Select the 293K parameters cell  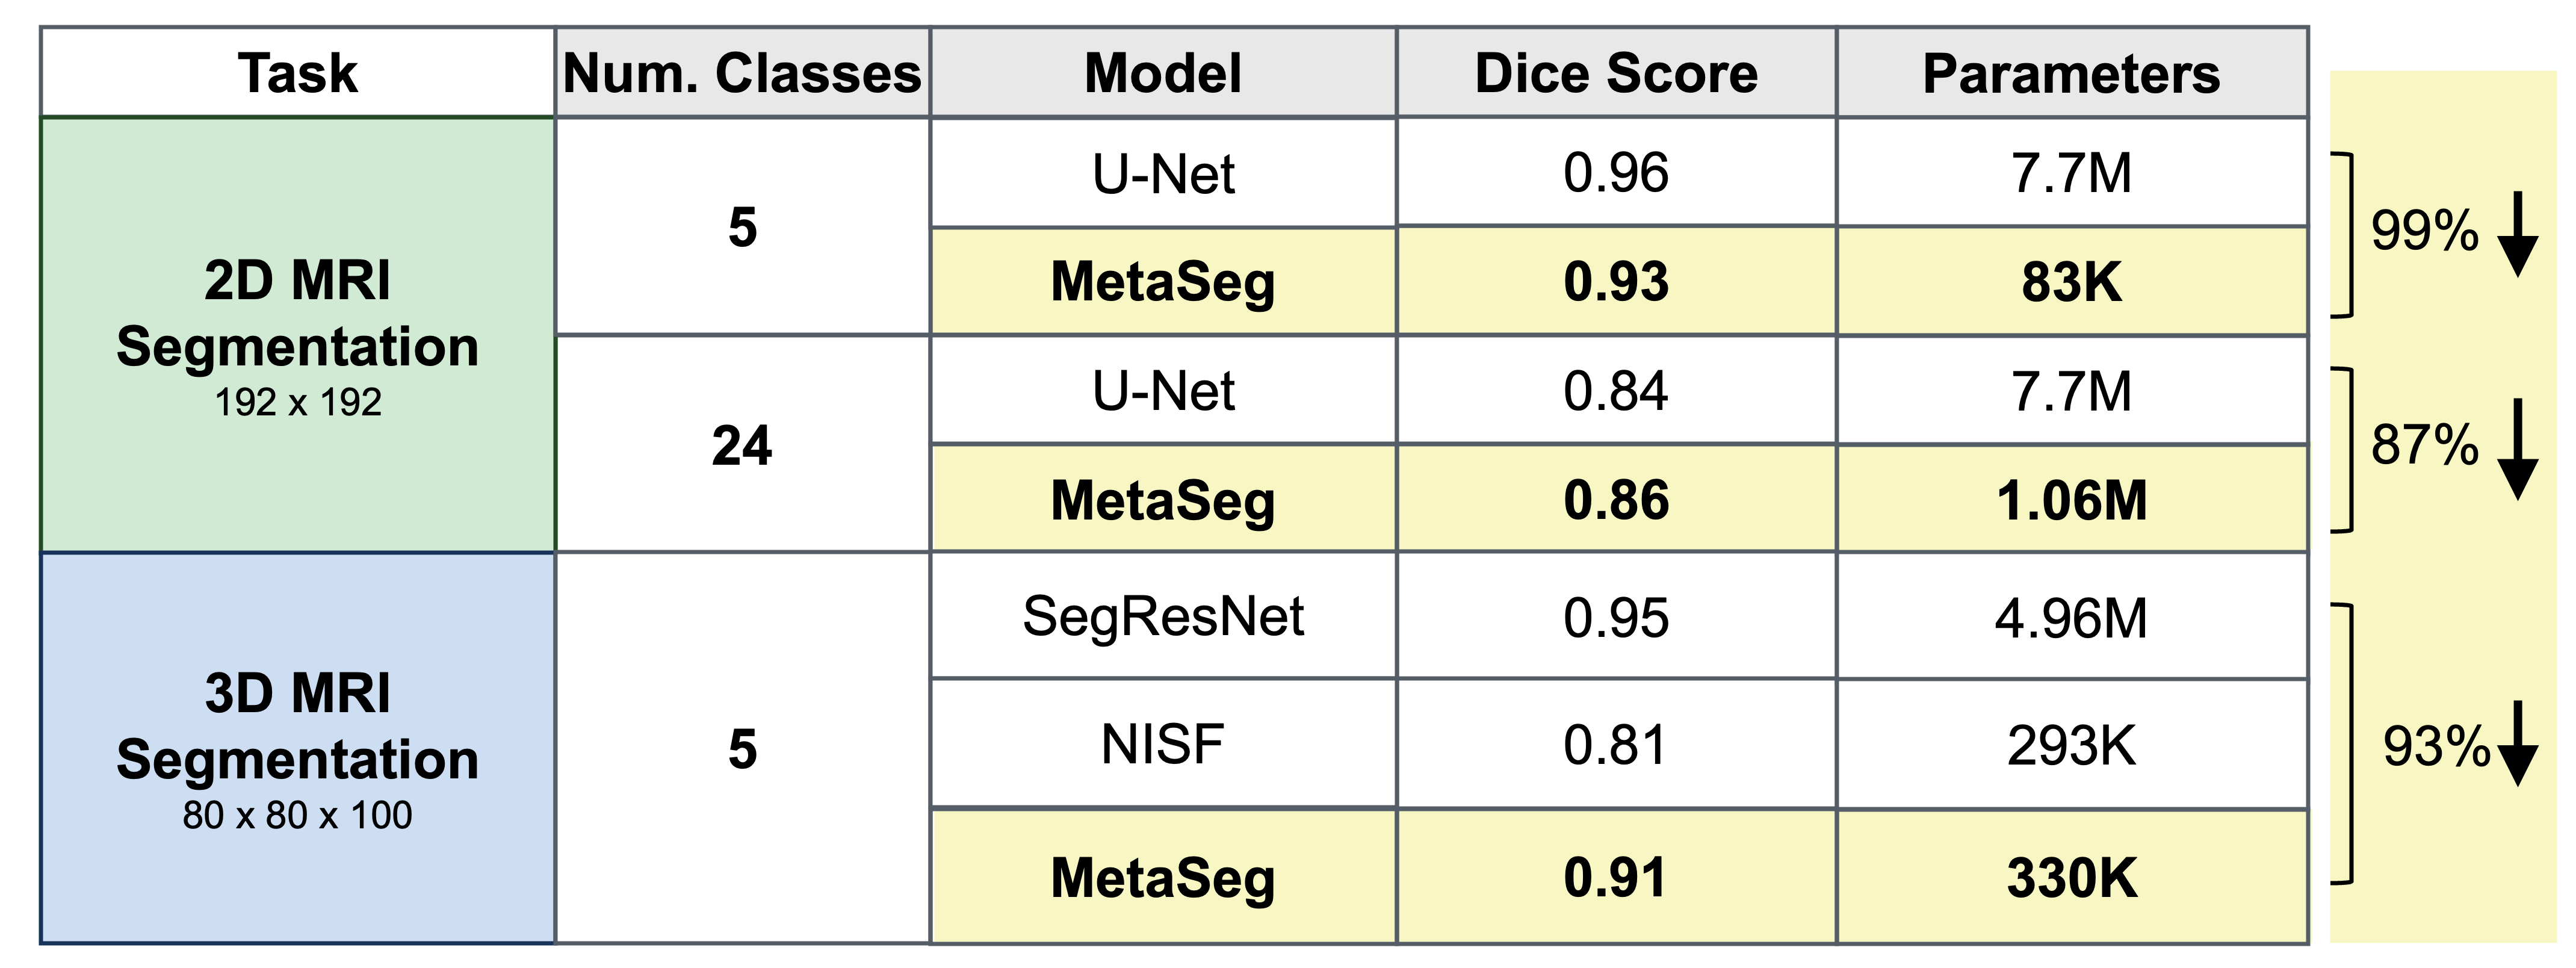click(2071, 745)
